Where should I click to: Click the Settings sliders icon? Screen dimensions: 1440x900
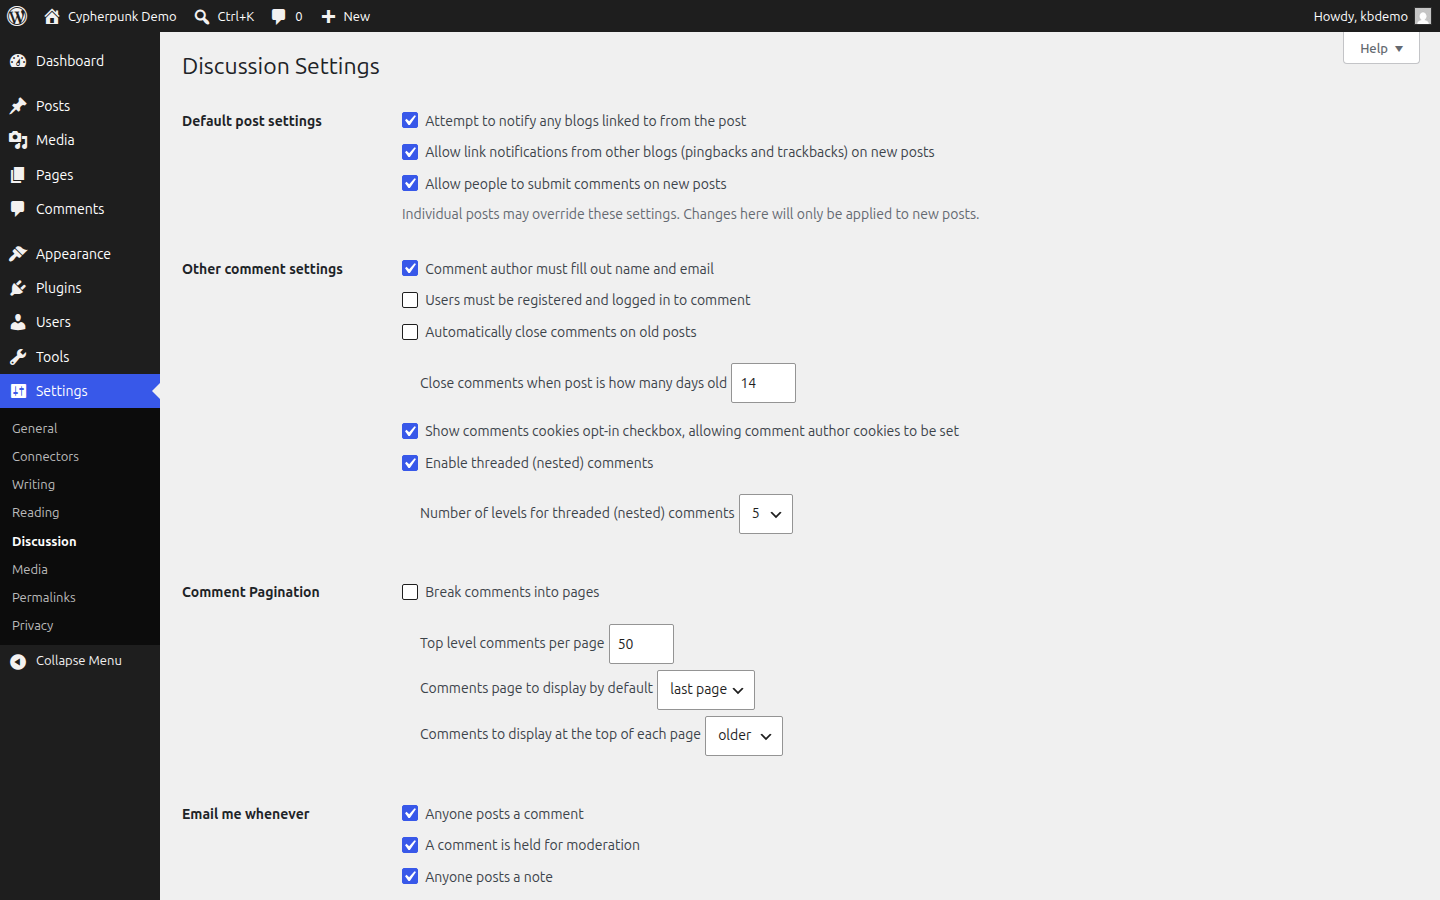coord(18,391)
